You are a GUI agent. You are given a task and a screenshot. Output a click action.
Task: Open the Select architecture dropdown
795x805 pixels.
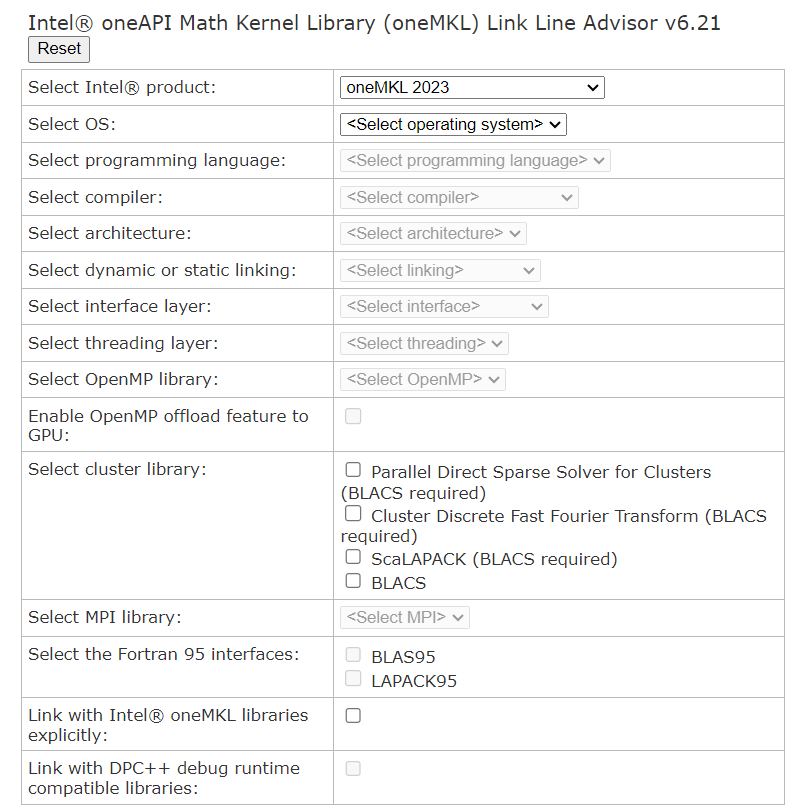tap(433, 233)
